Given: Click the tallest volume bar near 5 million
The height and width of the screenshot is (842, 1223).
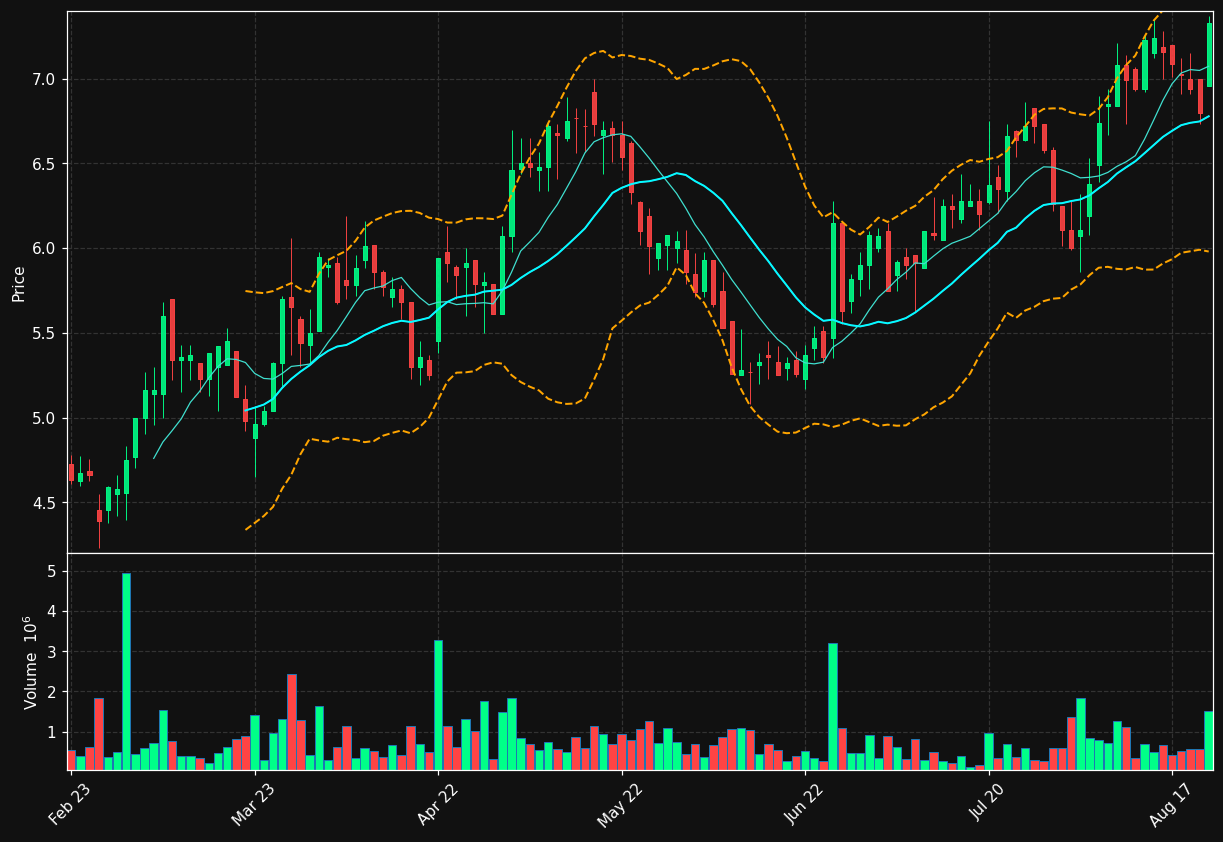Looking at the screenshot, I should pyautogui.click(x=126, y=671).
